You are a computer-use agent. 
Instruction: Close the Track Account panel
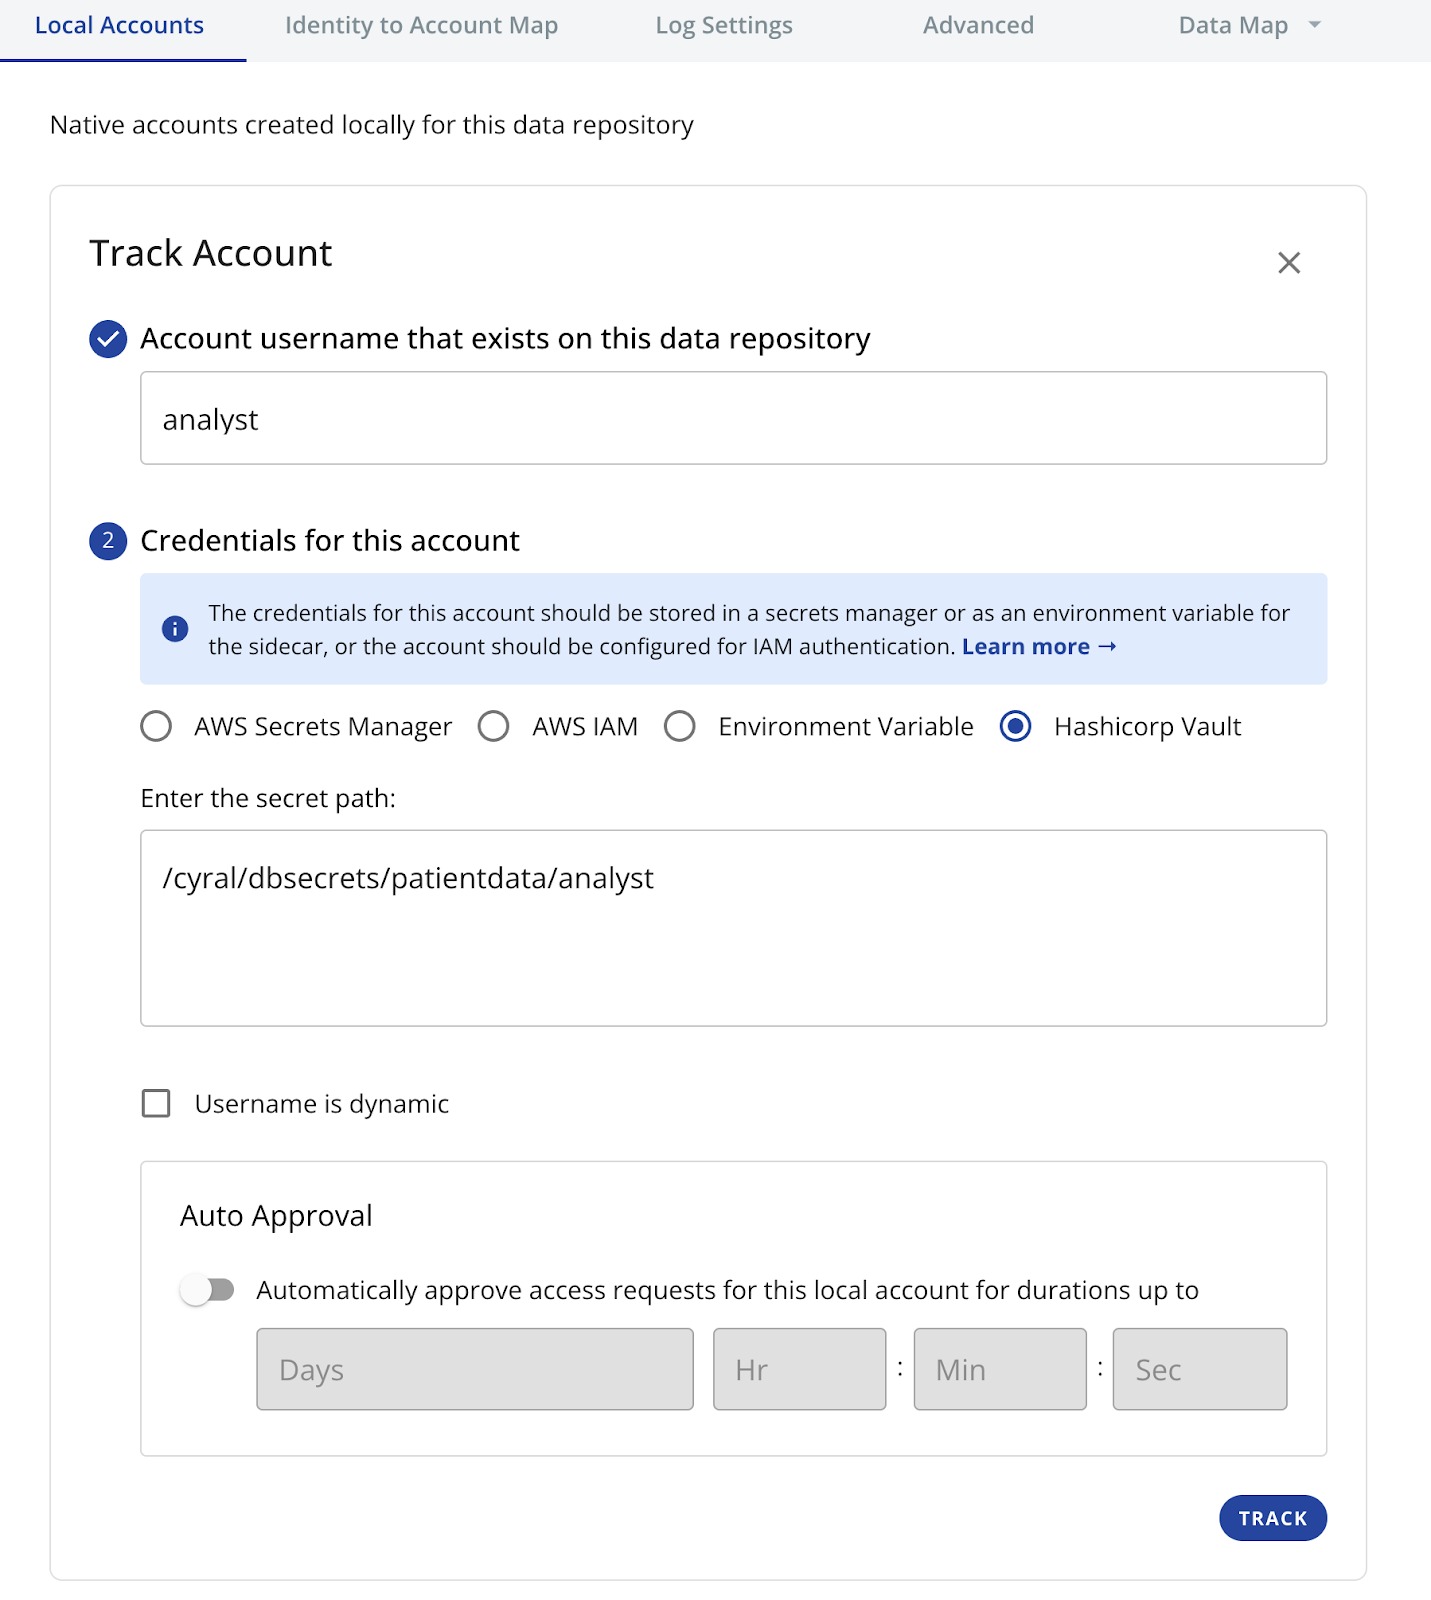click(x=1289, y=263)
